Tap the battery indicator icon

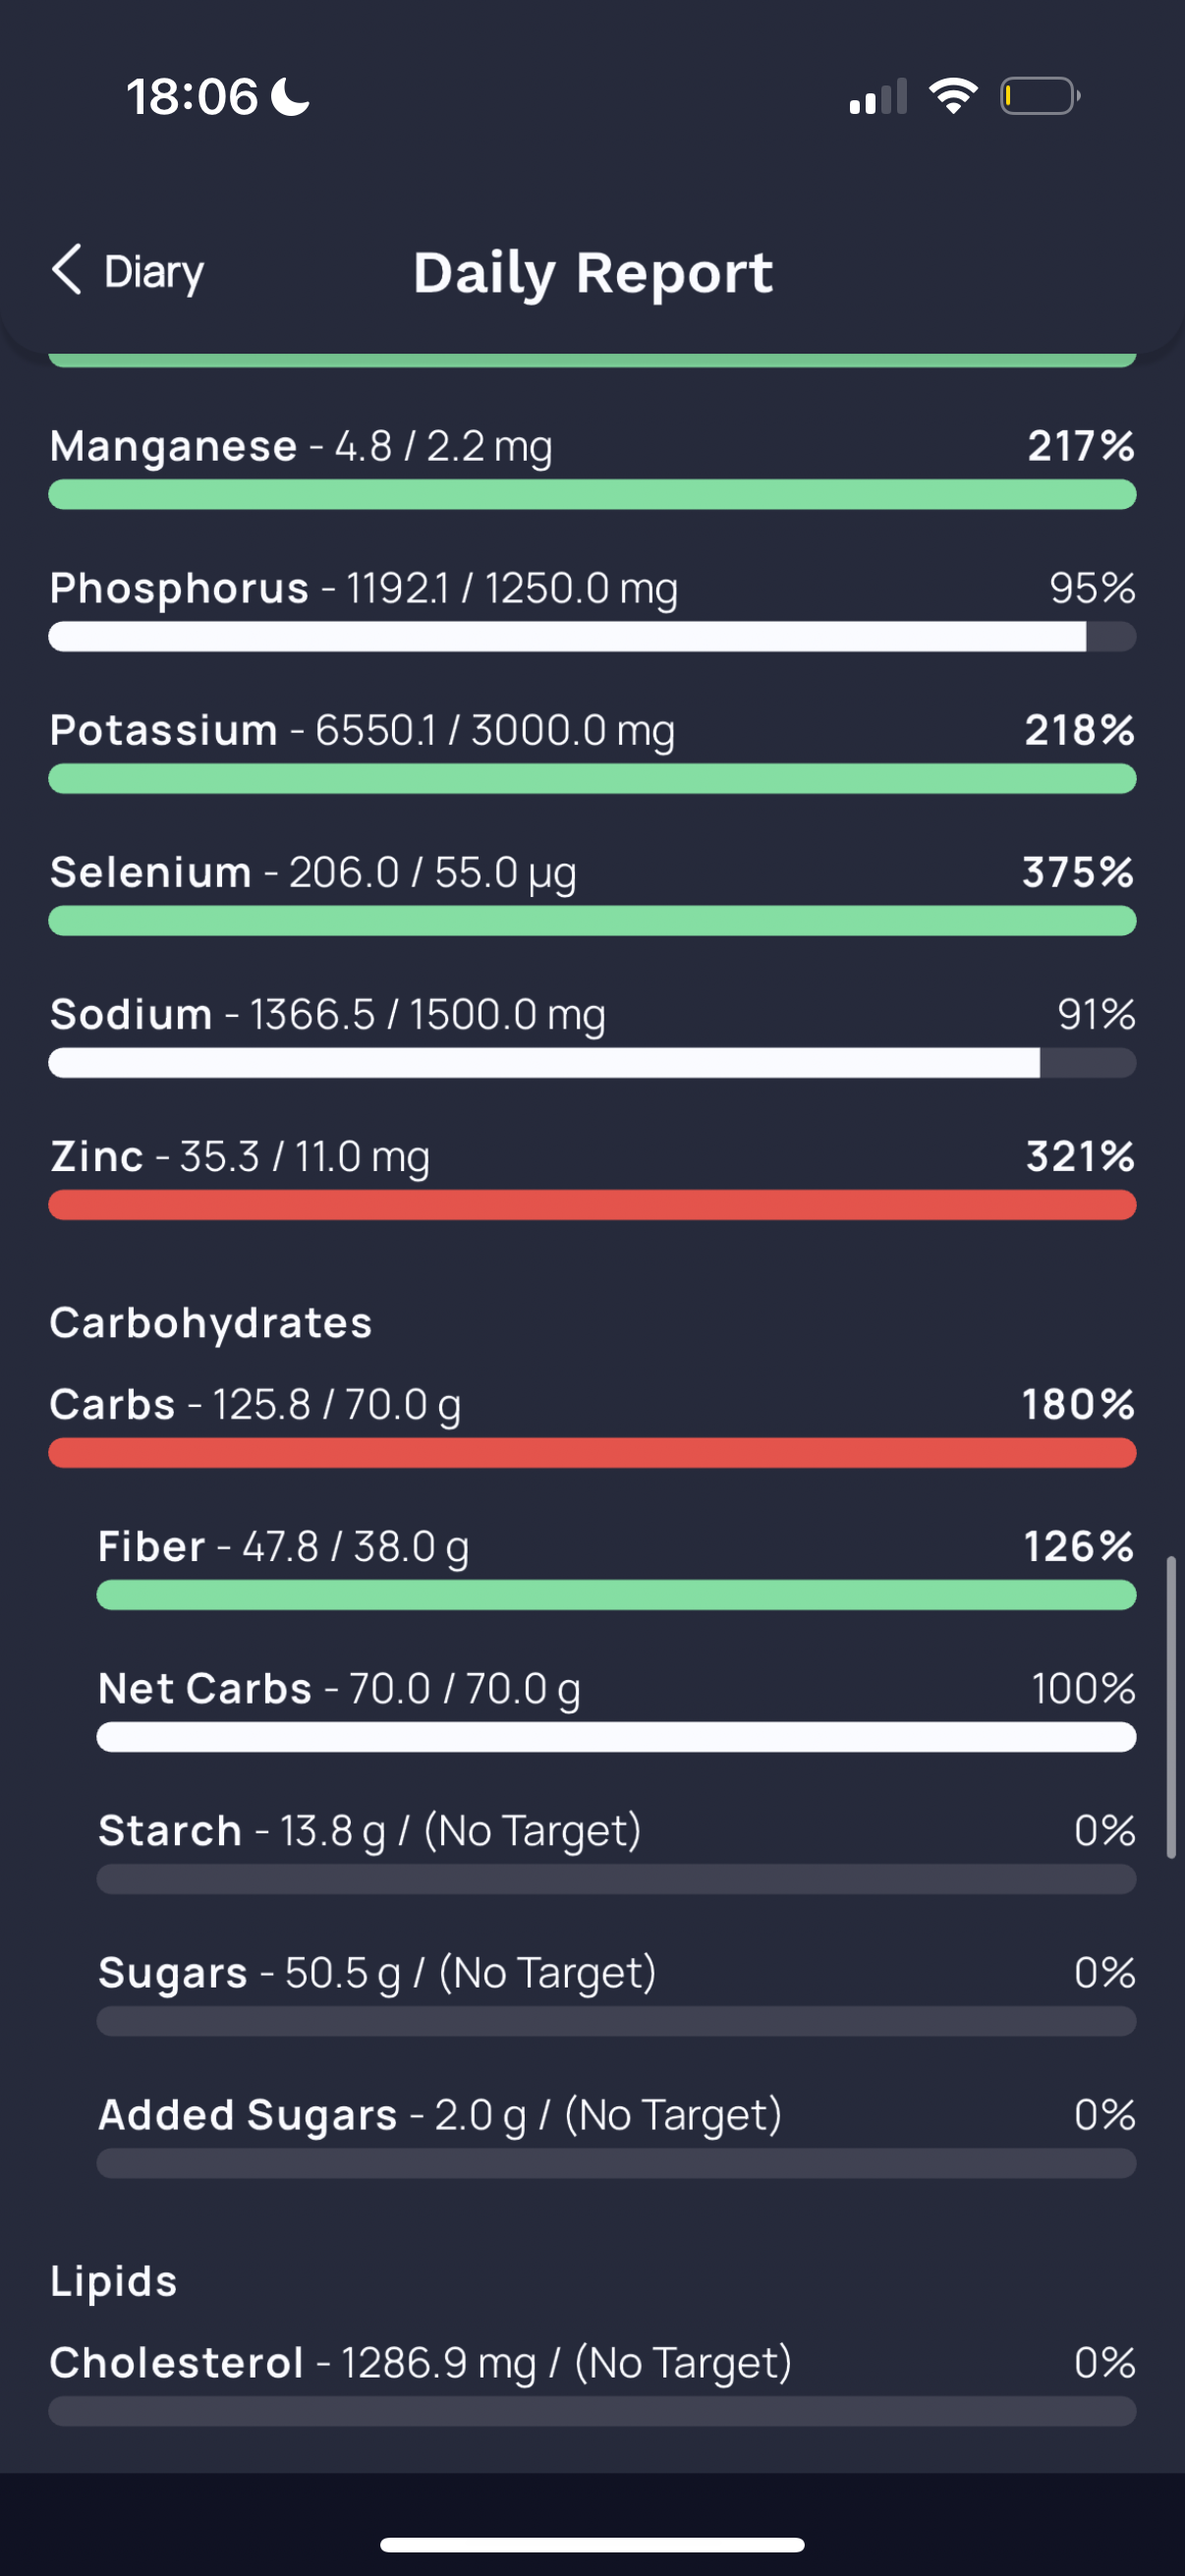pyautogui.click(x=1040, y=96)
